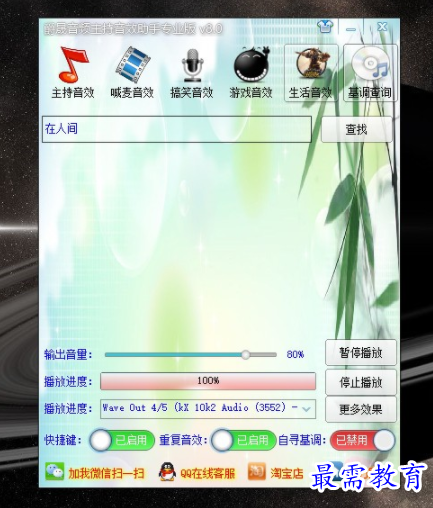The width and height of the screenshot is (433, 508).
Task: Toggle the 重复音效 enabled switch
Action: 243,440
